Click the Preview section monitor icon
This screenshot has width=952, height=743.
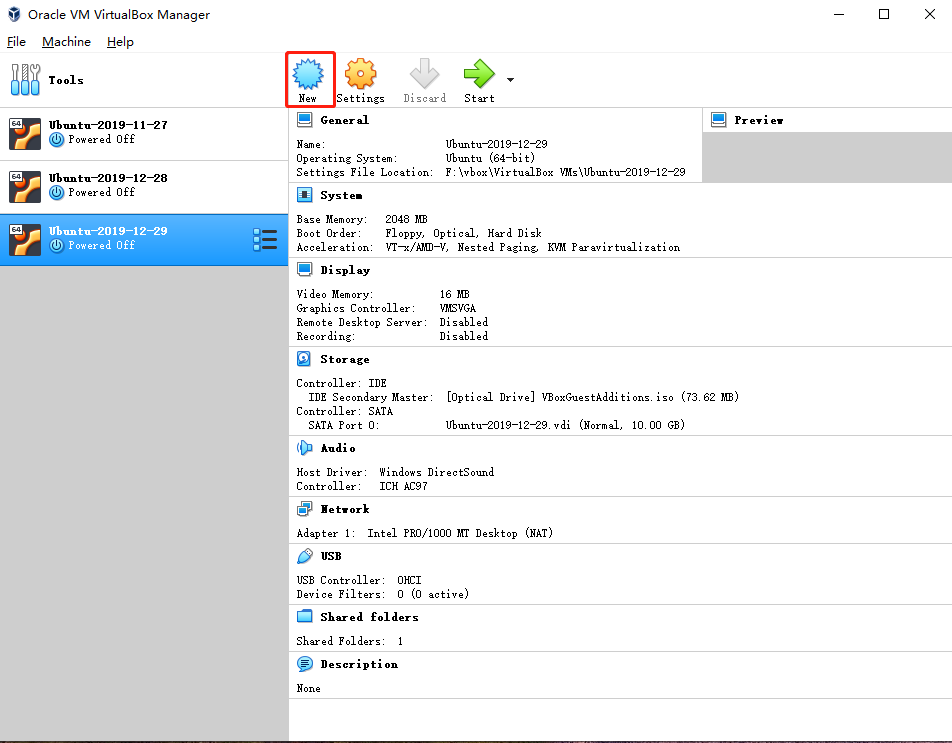pyautogui.click(x=718, y=120)
